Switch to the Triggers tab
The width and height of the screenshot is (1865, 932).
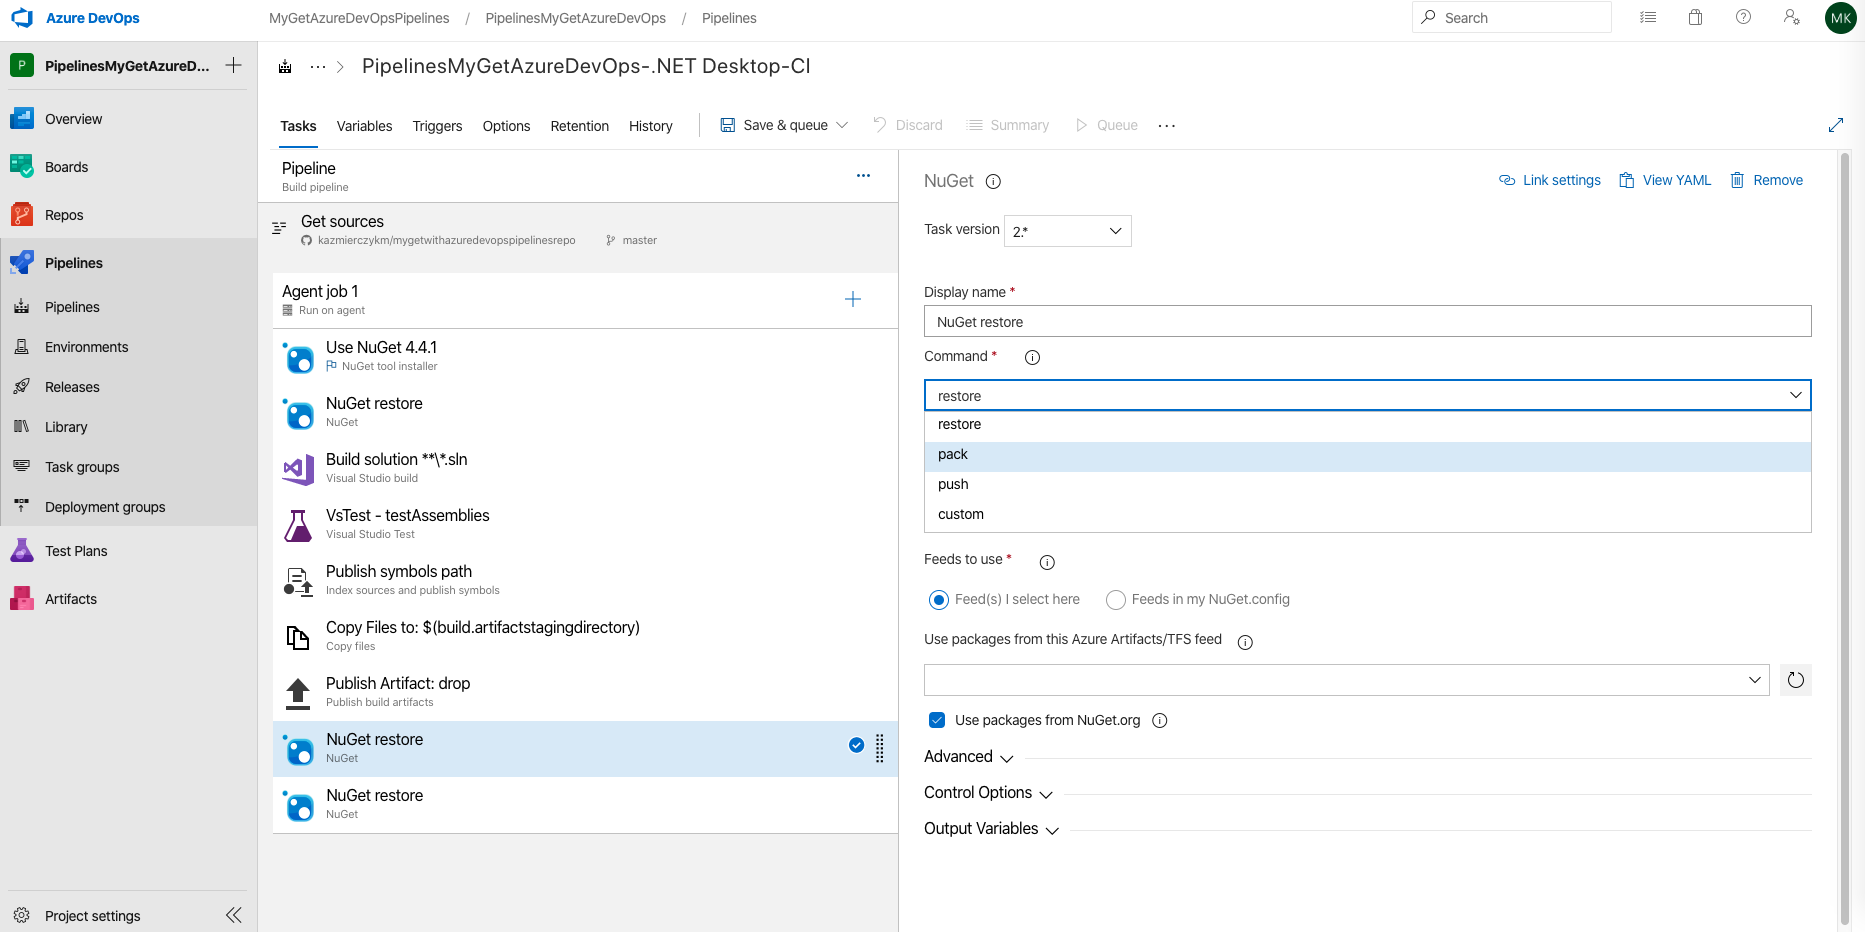pos(437,126)
